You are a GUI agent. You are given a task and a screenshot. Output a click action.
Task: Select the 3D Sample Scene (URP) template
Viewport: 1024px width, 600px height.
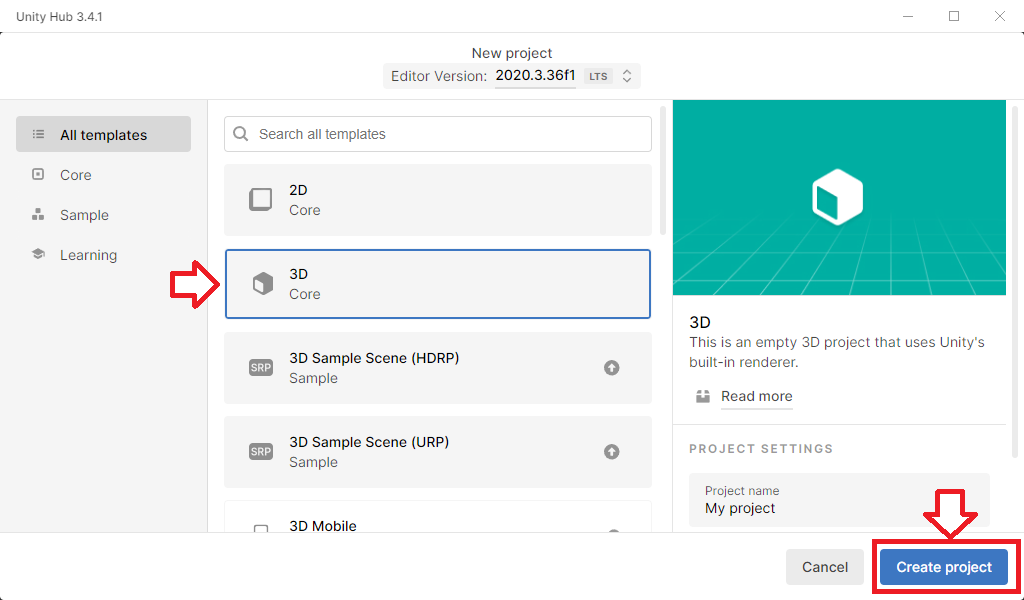tap(438, 452)
